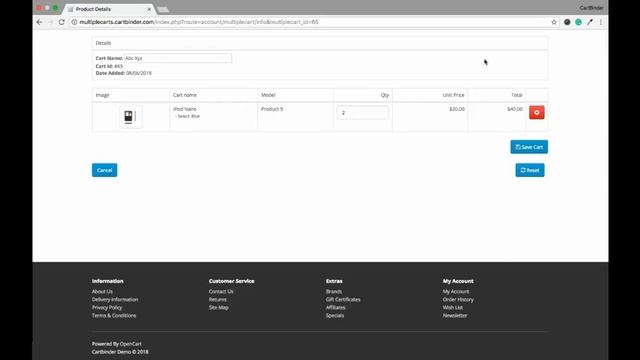The width and height of the screenshot is (640, 360).
Task: Click the $40.00 total value
Action: (515, 109)
